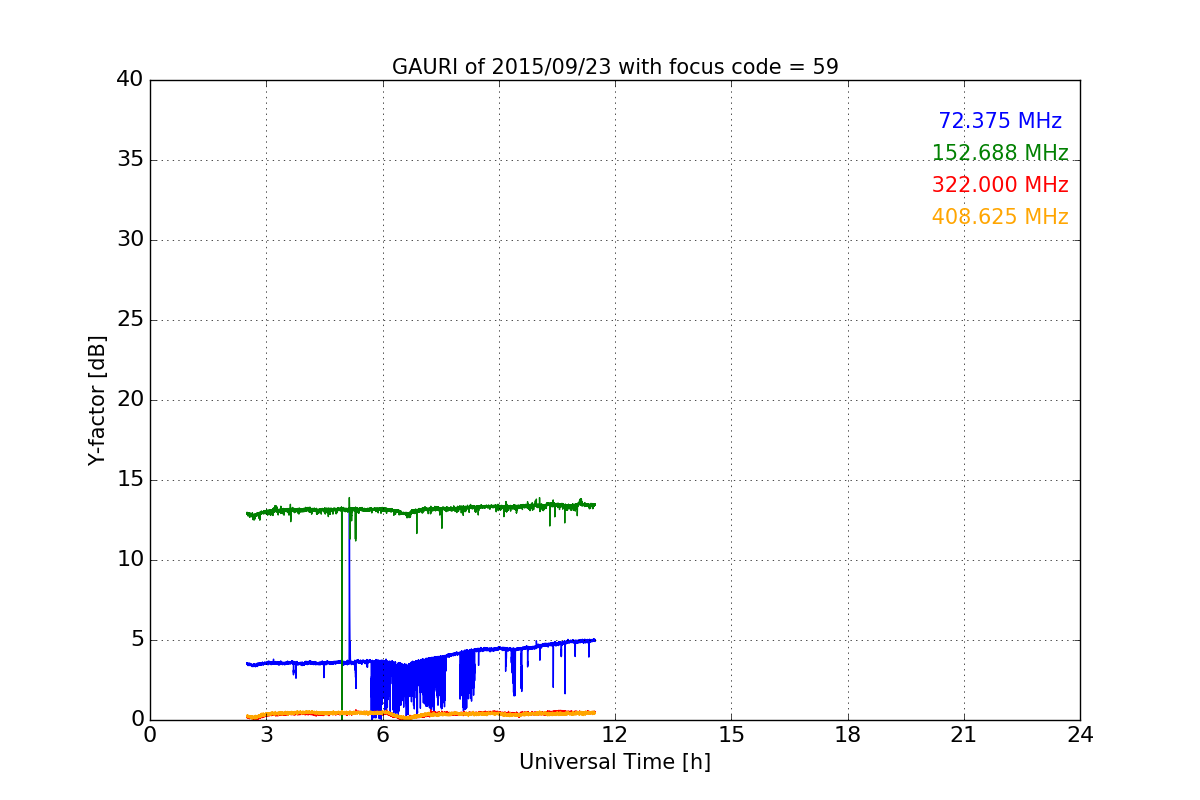This screenshot has width=1200, height=800.
Task: Click x-axis tick label 6
Action: tap(383, 735)
